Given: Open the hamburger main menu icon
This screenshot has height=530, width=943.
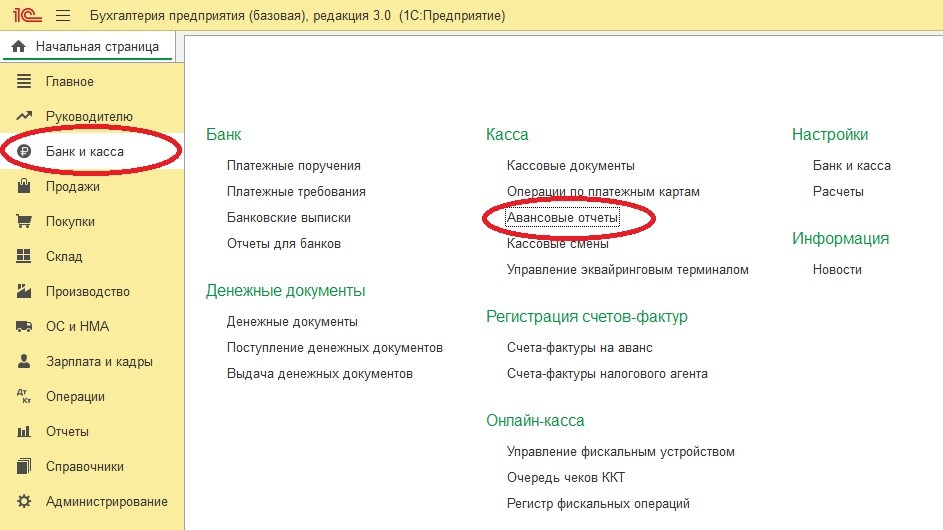Looking at the screenshot, I should 63,17.
